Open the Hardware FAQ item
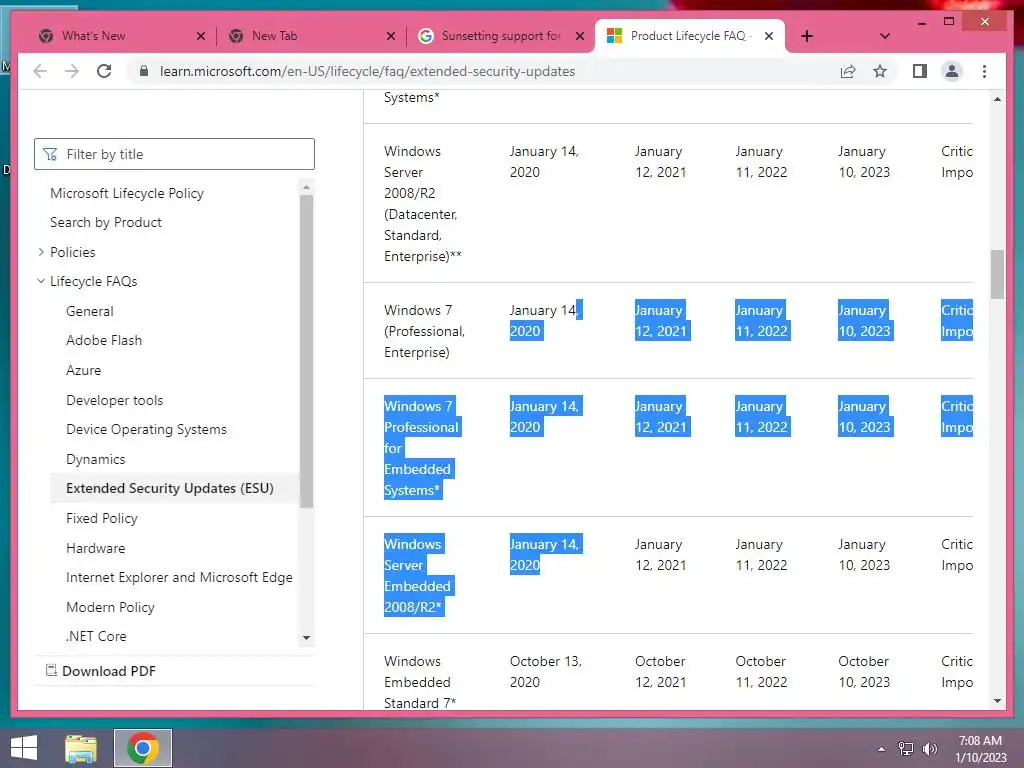Image resolution: width=1024 pixels, height=768 pixels. click(95, 548)
